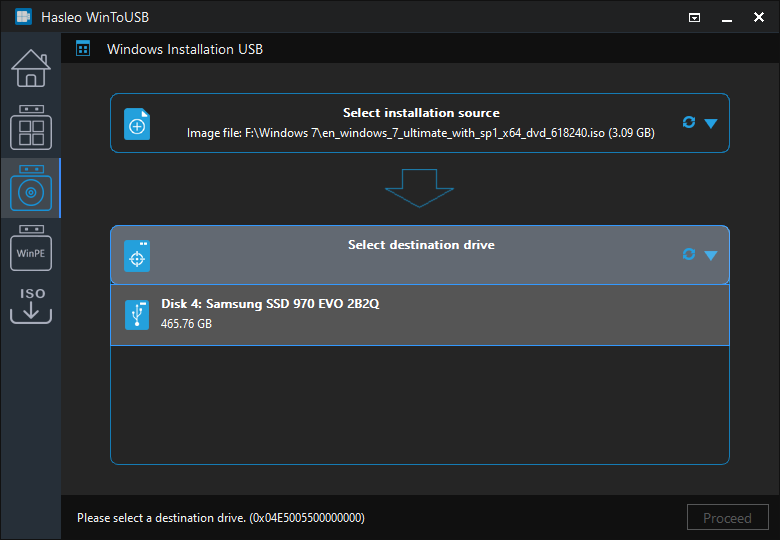Image resolution: width=780 pixels, height=540 pixels.
Task: Open the ISO download sidebar icon
Action: (31, 306)
